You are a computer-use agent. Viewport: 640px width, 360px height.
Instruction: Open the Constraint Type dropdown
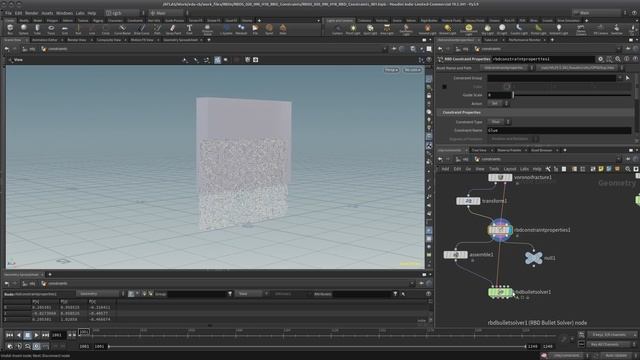pos(500,122)
